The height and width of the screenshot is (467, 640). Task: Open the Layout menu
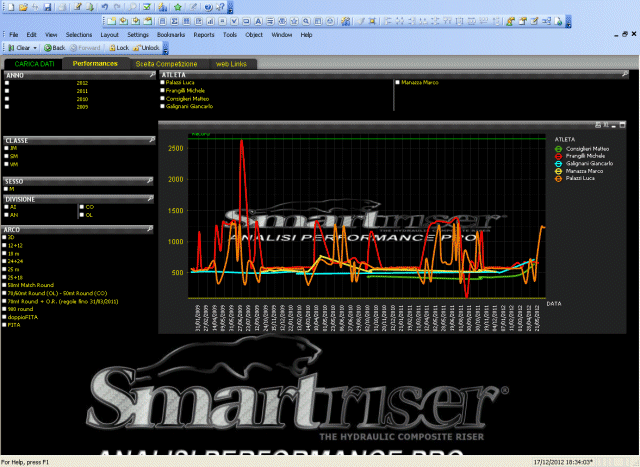(109, 35)
